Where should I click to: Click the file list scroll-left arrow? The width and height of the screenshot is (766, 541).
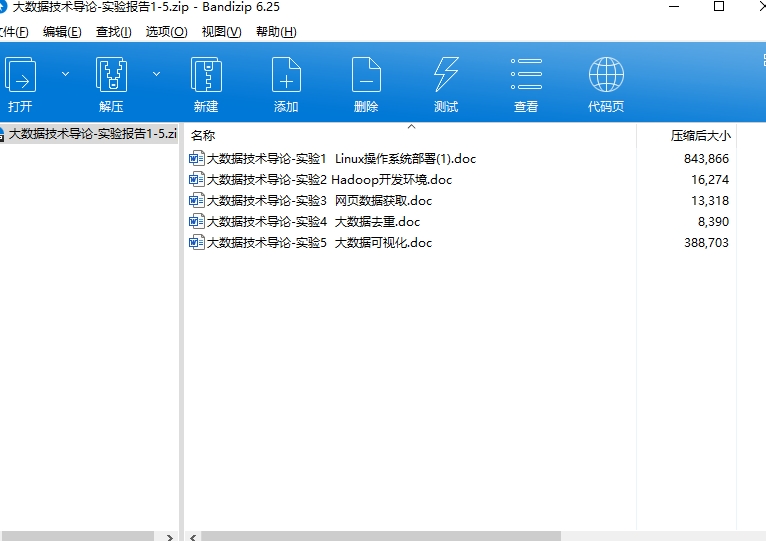pyautogui.click(x=193, y=537)
